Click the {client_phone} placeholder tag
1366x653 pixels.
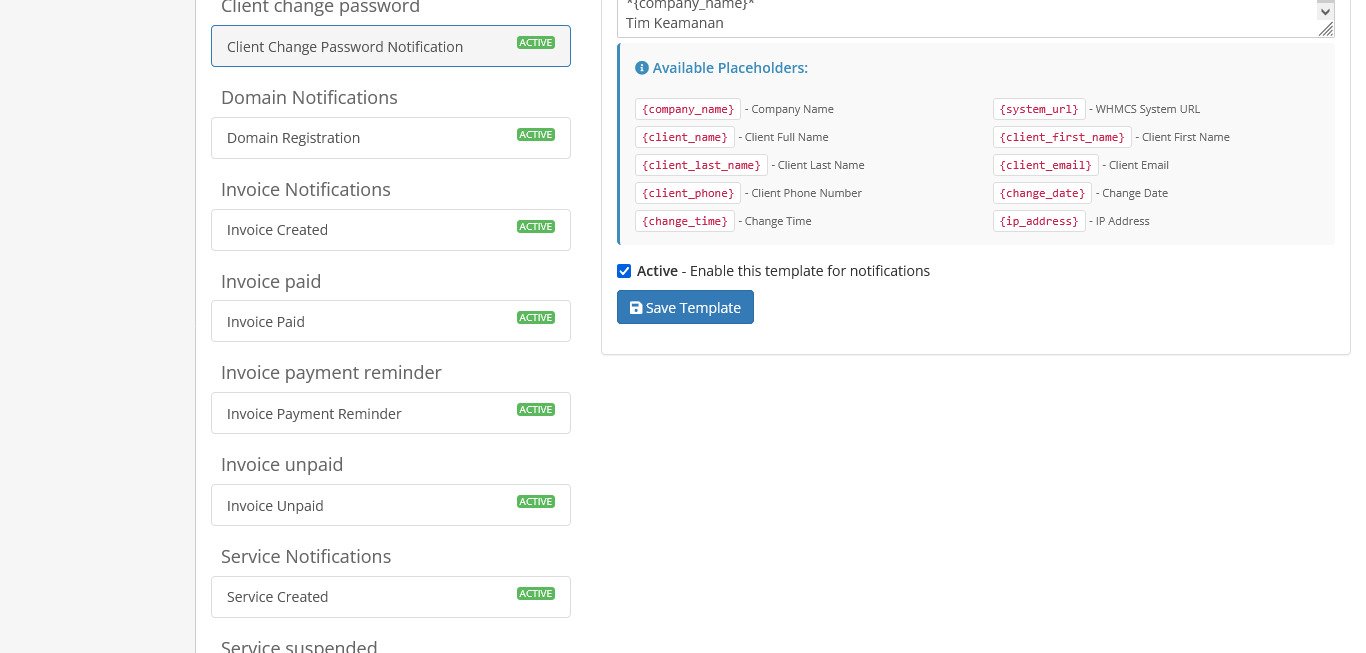pyautogui.click(x=687, y=193)
